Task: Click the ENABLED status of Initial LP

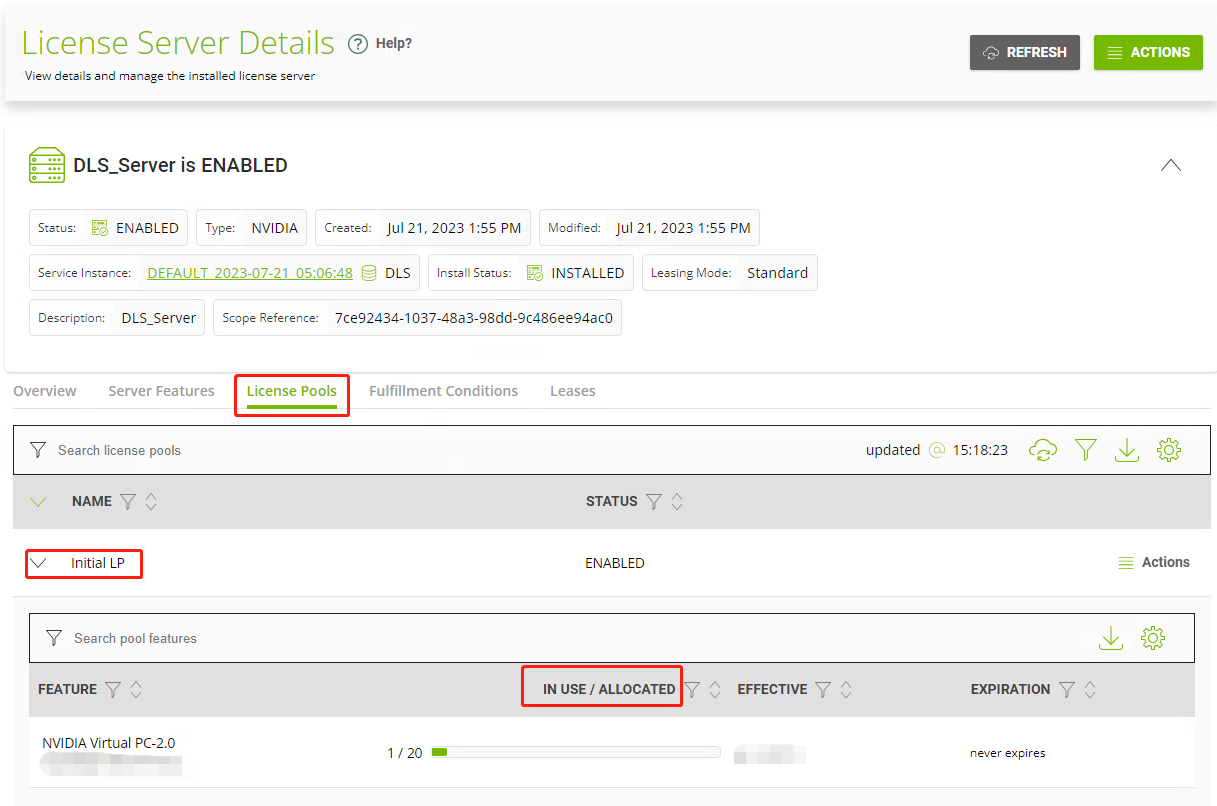Action: [x=615, y=563]
